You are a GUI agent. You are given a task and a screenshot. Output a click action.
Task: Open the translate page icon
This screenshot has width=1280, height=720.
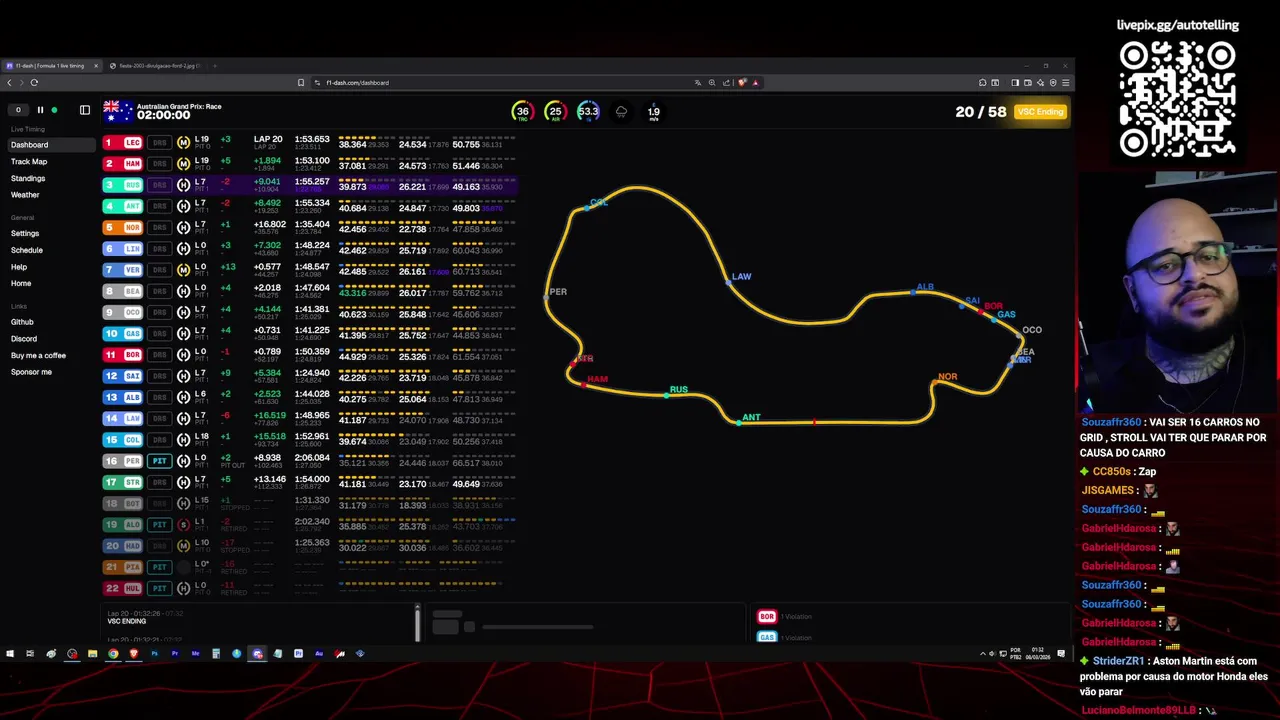pyautogui.click(x=698, y=83)
